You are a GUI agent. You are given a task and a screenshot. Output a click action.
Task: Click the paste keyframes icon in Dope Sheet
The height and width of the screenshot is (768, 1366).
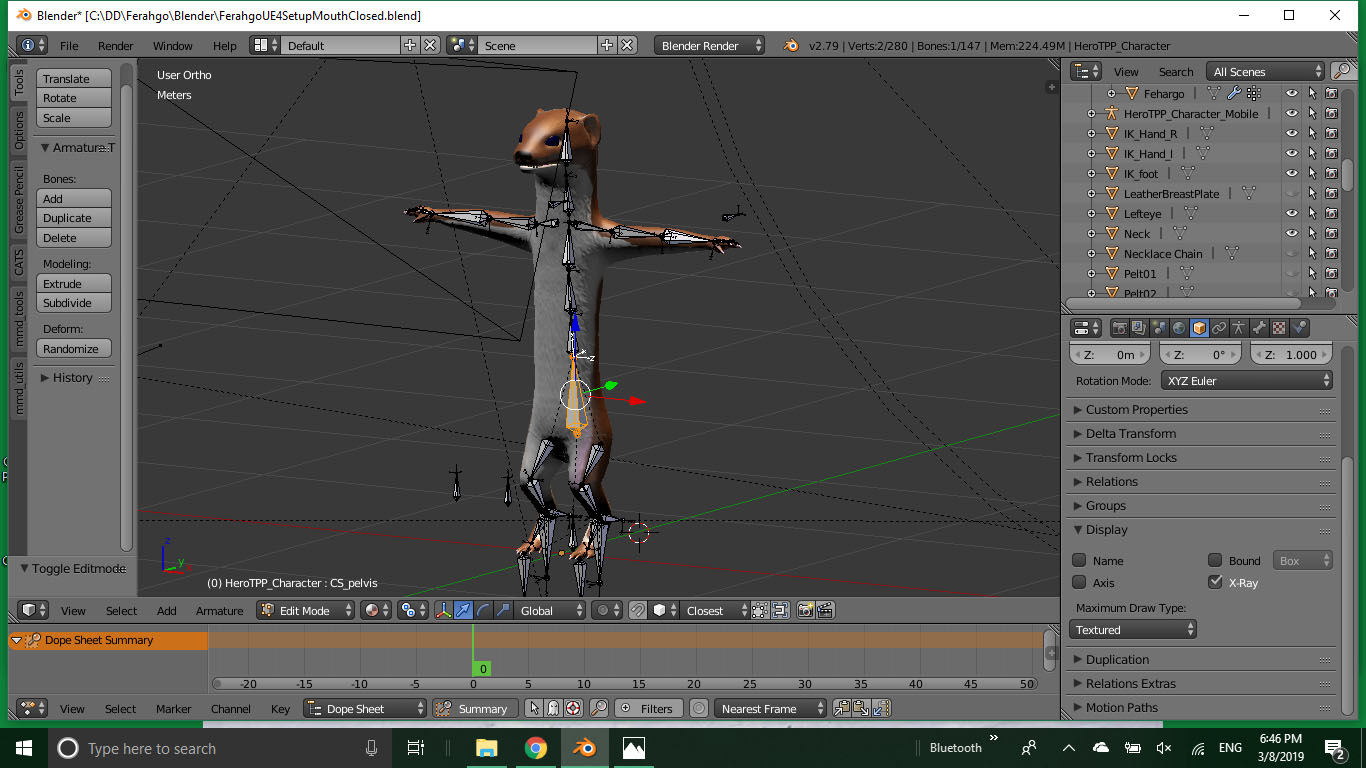(x=861, y=708)
